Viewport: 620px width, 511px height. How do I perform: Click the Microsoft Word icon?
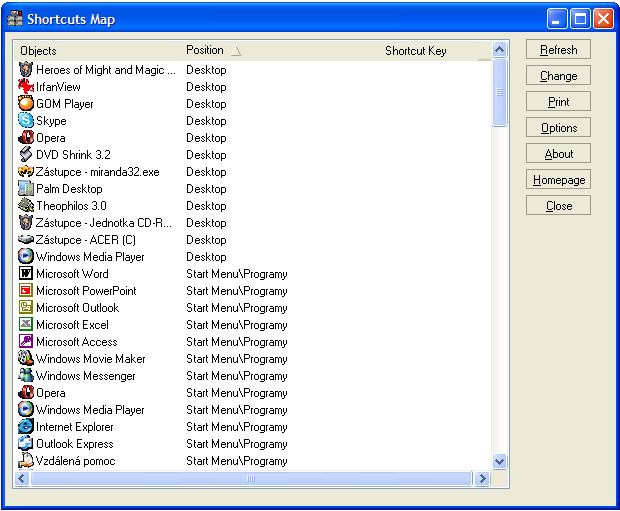(x=26, y=274)
